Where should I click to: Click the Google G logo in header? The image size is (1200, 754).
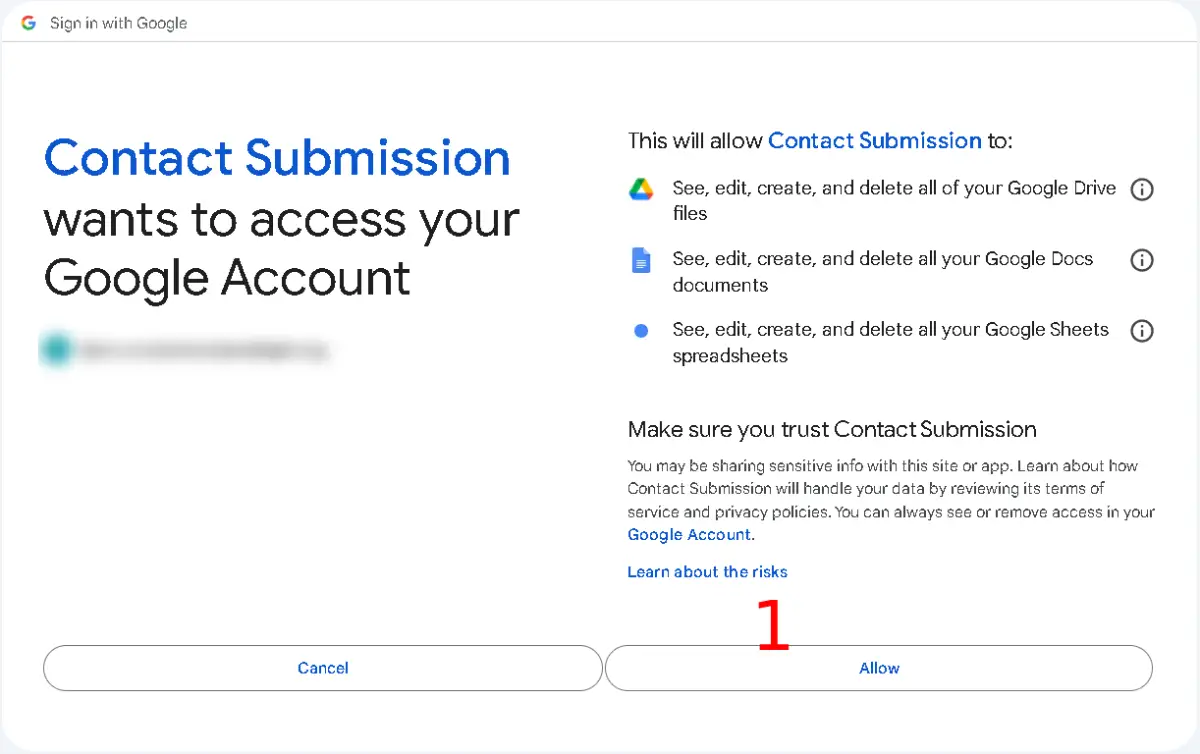(x=29, y=23)
